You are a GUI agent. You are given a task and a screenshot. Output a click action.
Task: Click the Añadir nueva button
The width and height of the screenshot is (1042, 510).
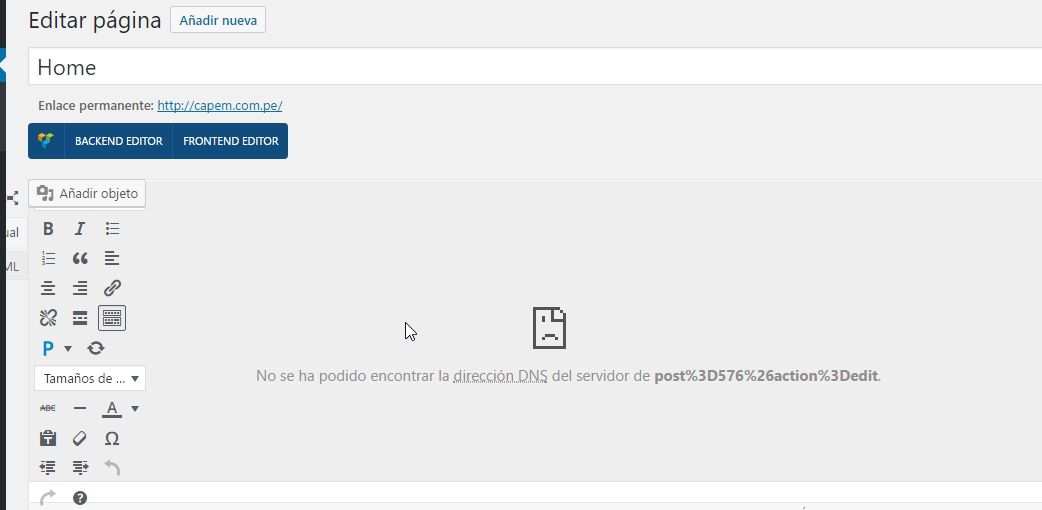tap(218, 20)
